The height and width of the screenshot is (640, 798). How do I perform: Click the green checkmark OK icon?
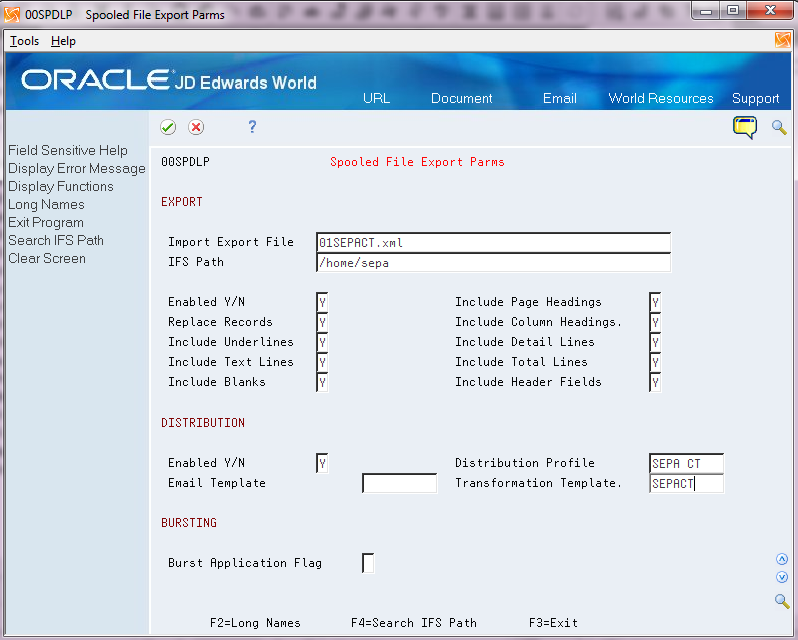coord(168,127)
